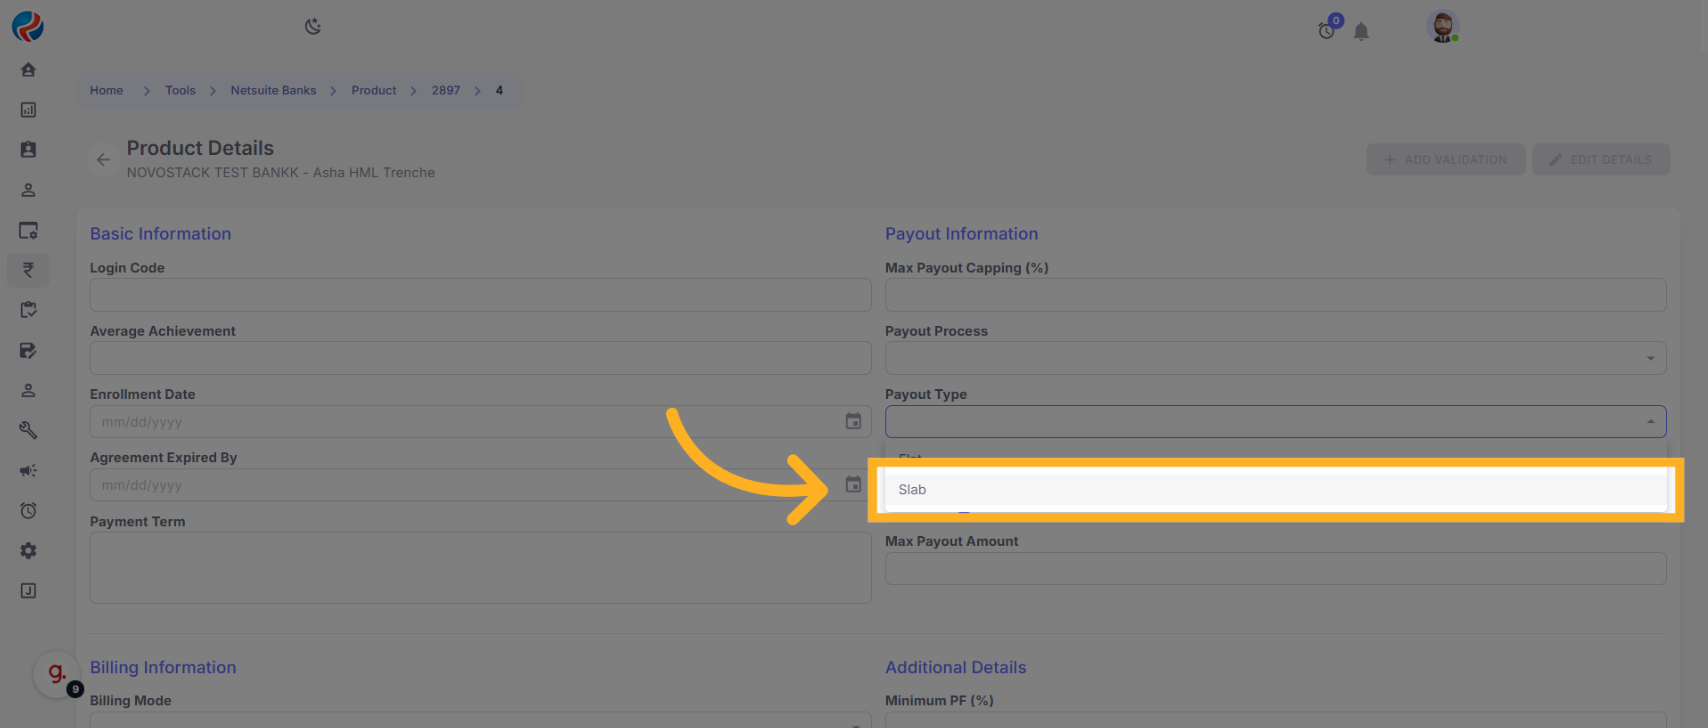Click the Edit Details button
Viewport: 1708px width, 728px height.
tap(1600, 160)
